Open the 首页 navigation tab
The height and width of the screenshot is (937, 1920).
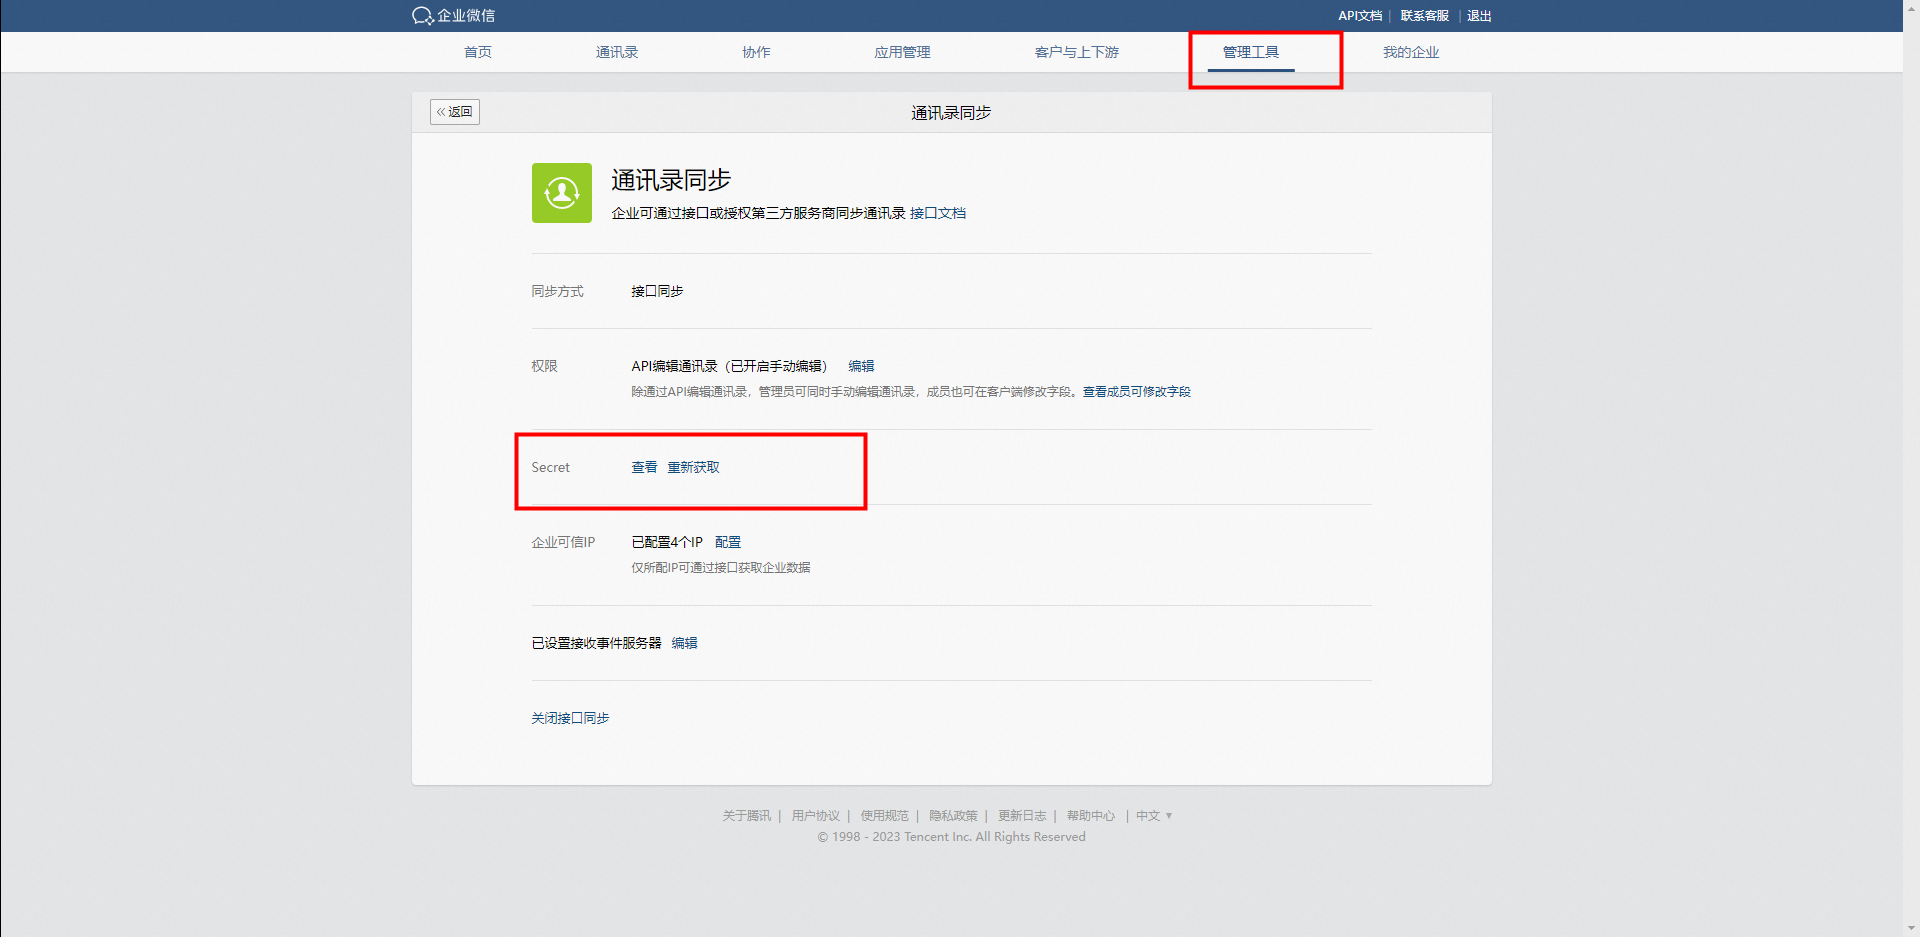(x=478, y=52)
